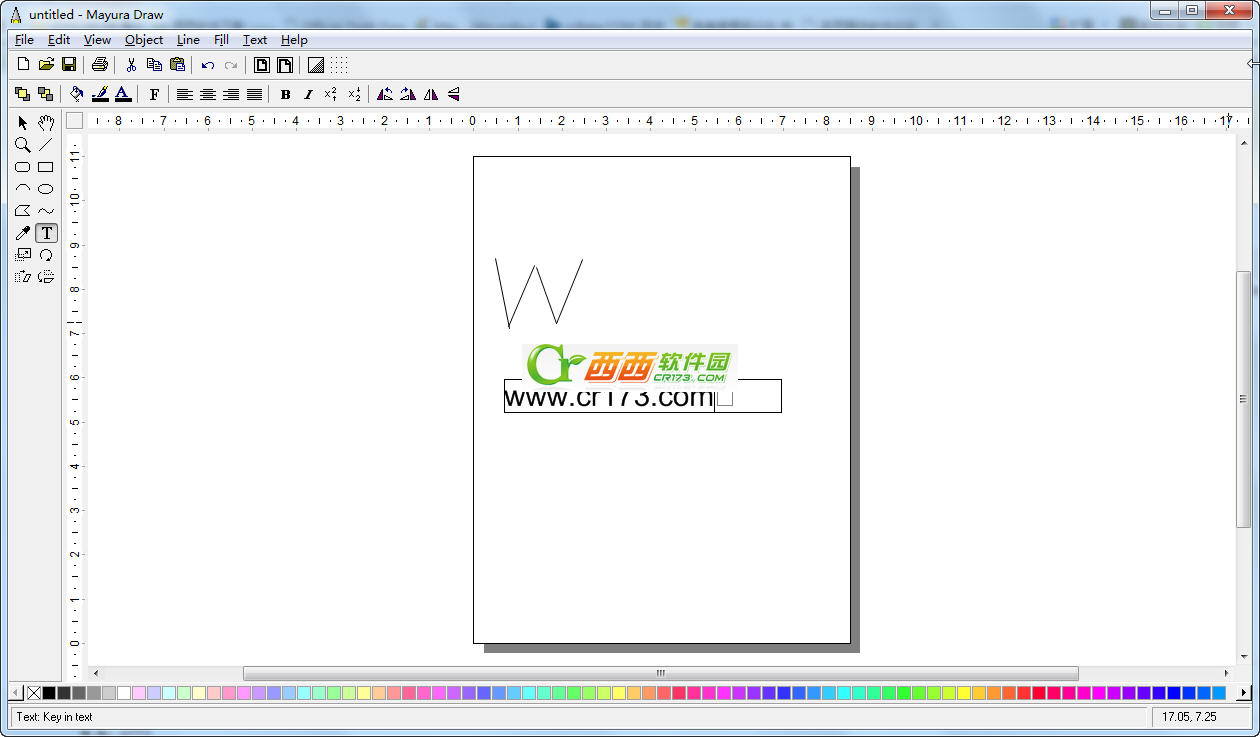Apply subscript formatting

(354, 94)
